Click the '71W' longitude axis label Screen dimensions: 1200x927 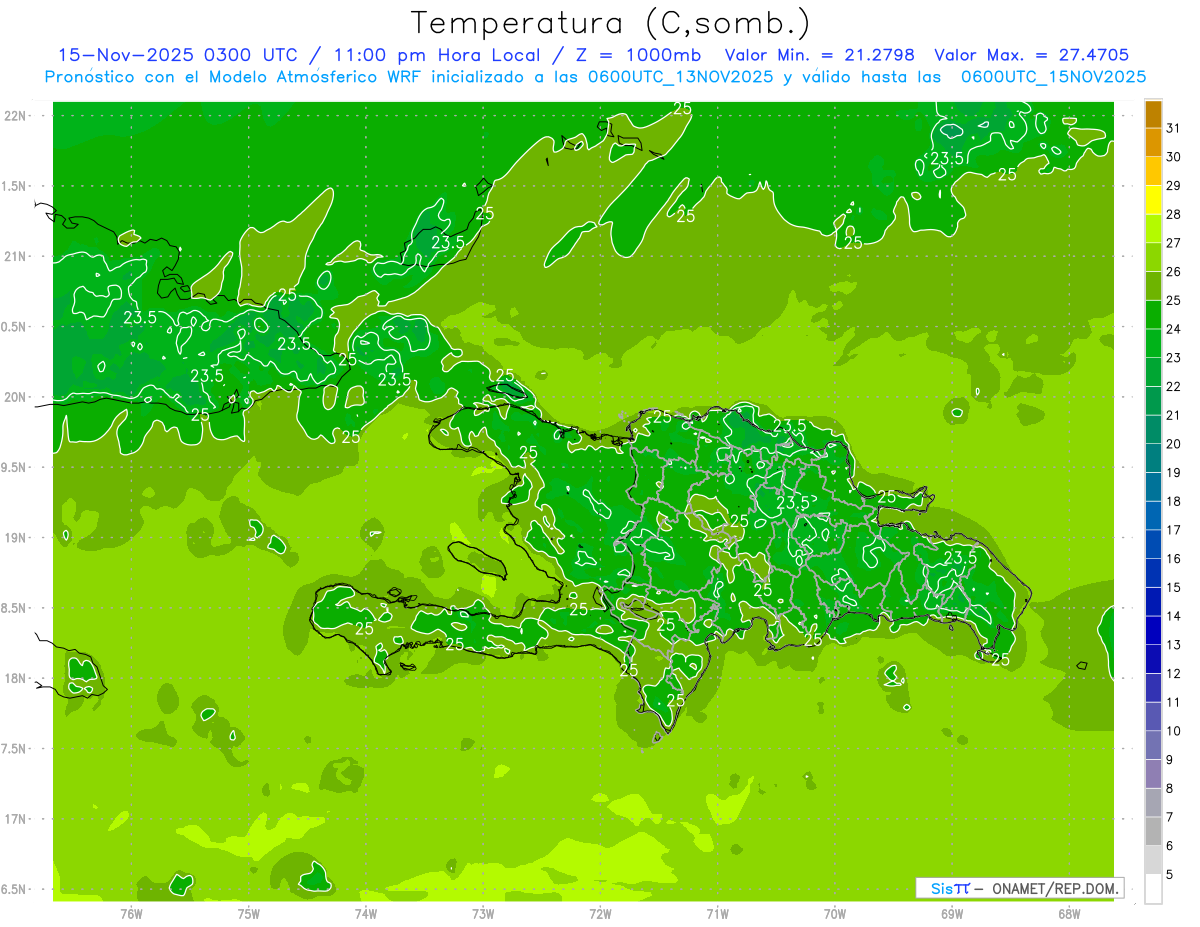tap(717, 913)
